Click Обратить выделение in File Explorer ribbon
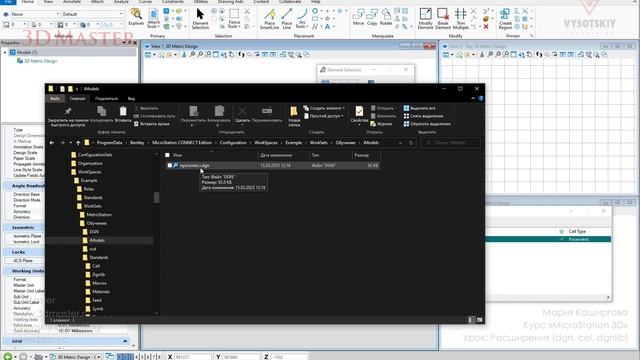Viewport: 640px width, 360px height. tap(427, 124)
